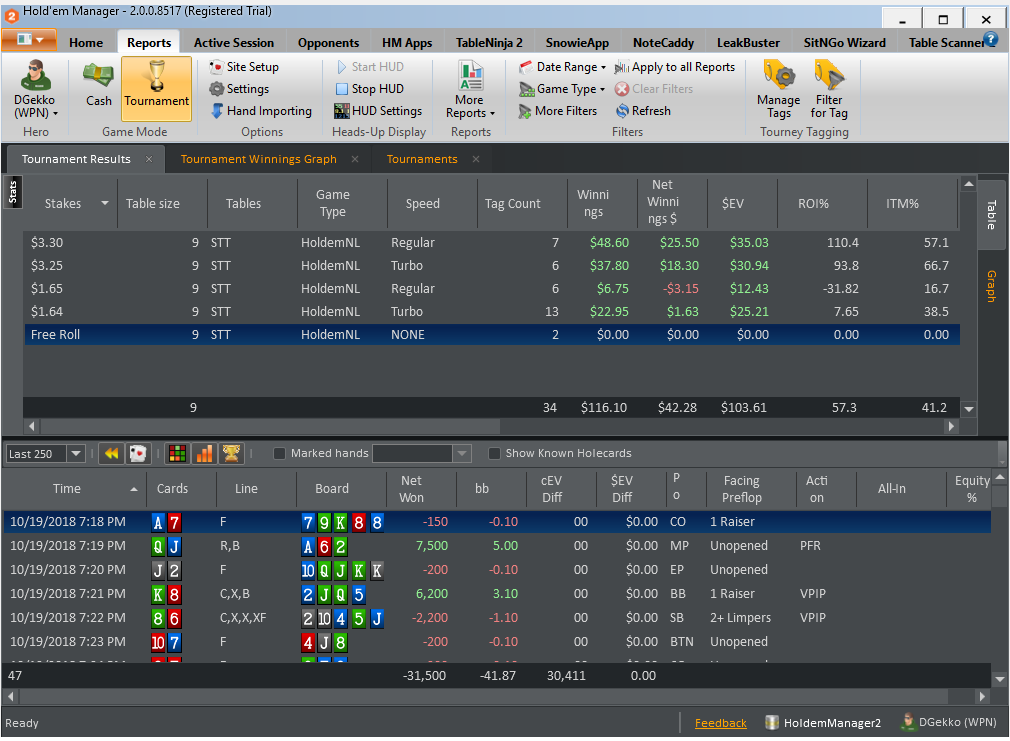Click the Hand Importing option
Screen dimensions: 1010x741
coord(262,111)
